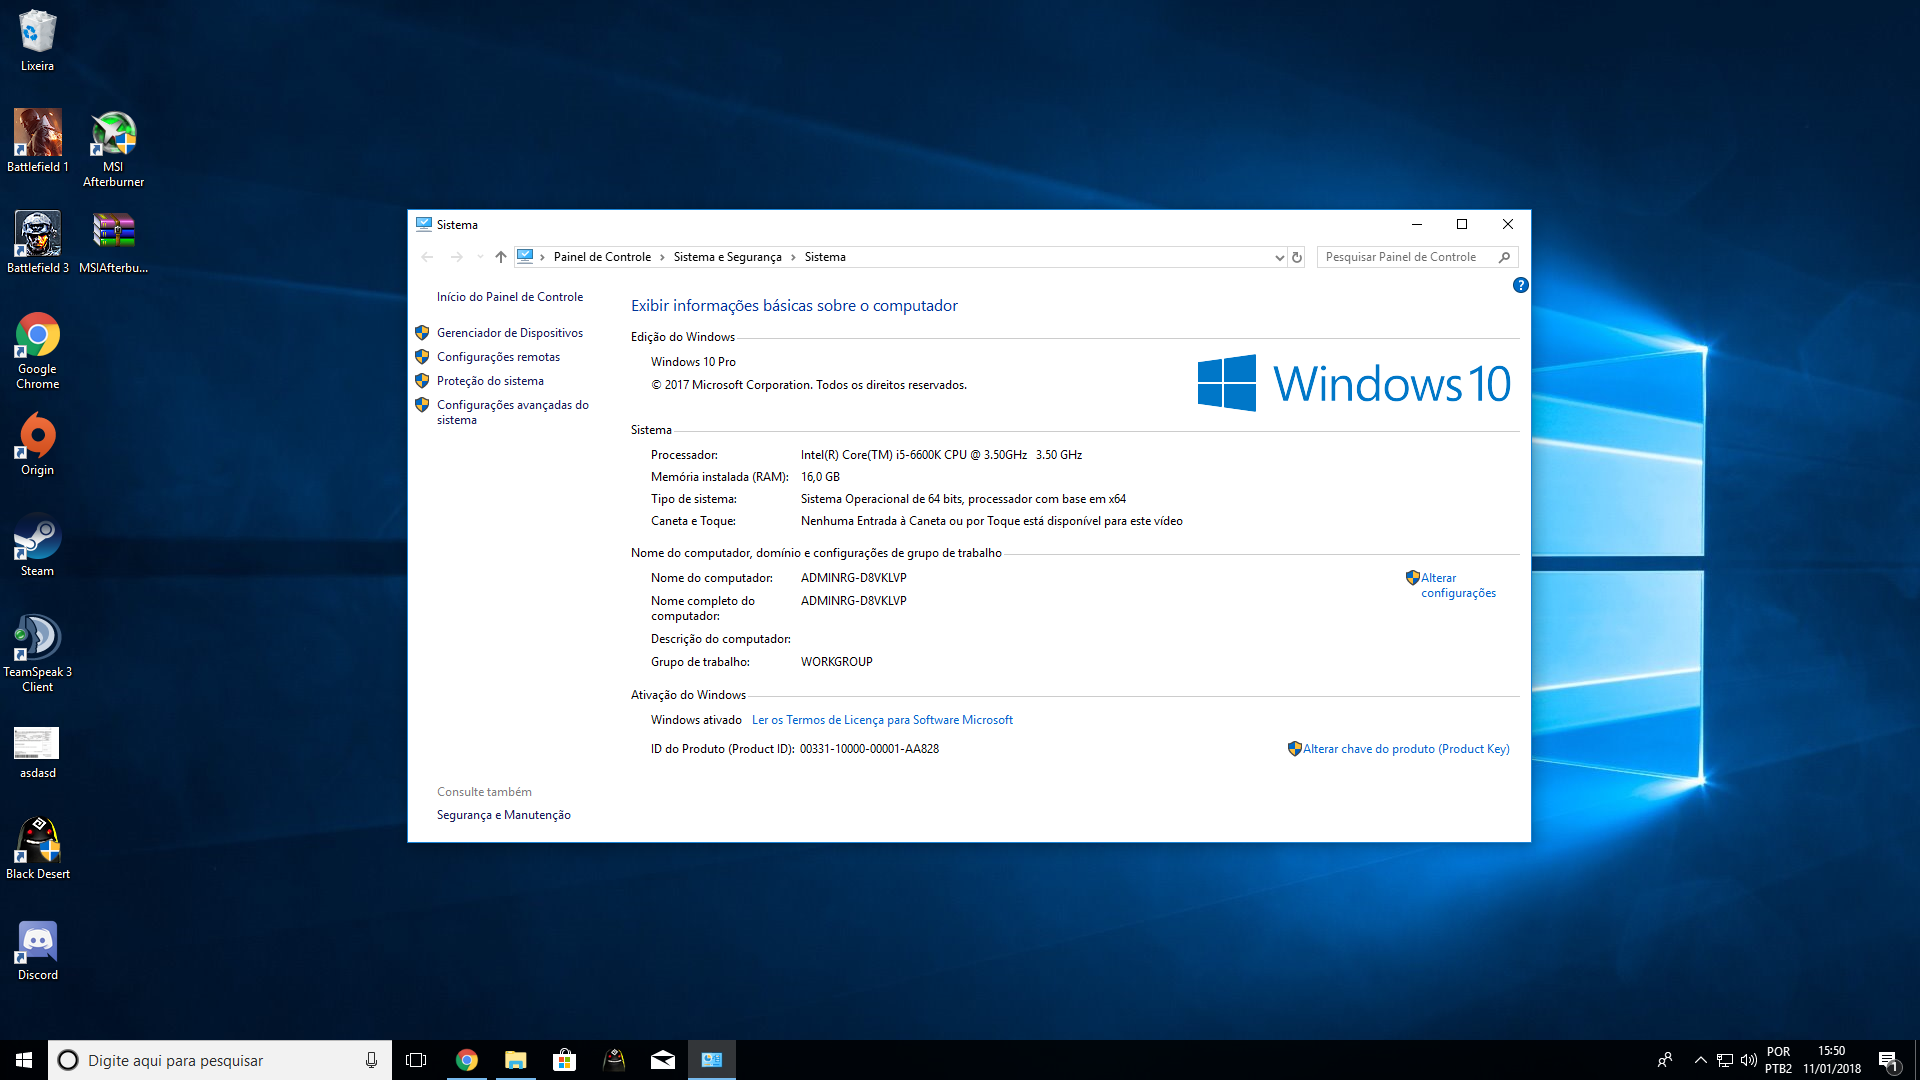Open Mail app from the taskbar
The image size is (1920, 1080).
point(663,1060)
